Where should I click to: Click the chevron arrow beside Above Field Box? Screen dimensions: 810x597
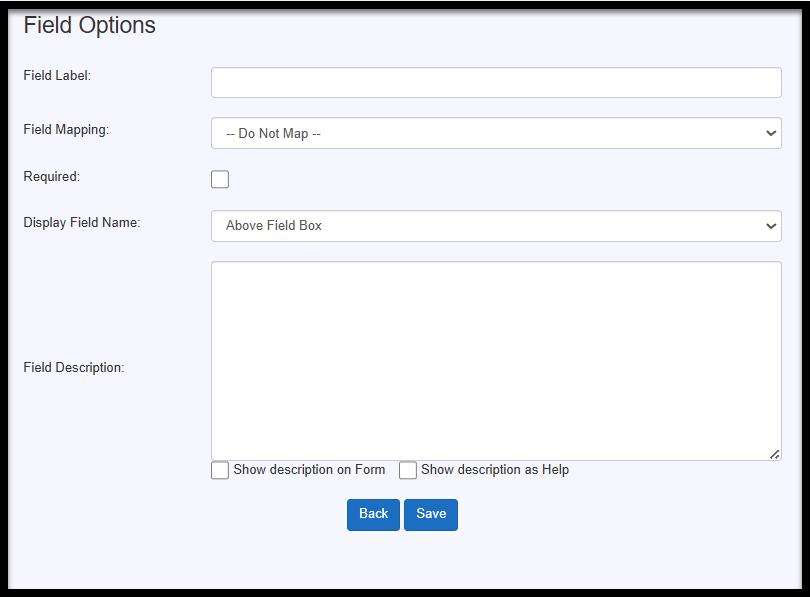click(771, 226)
